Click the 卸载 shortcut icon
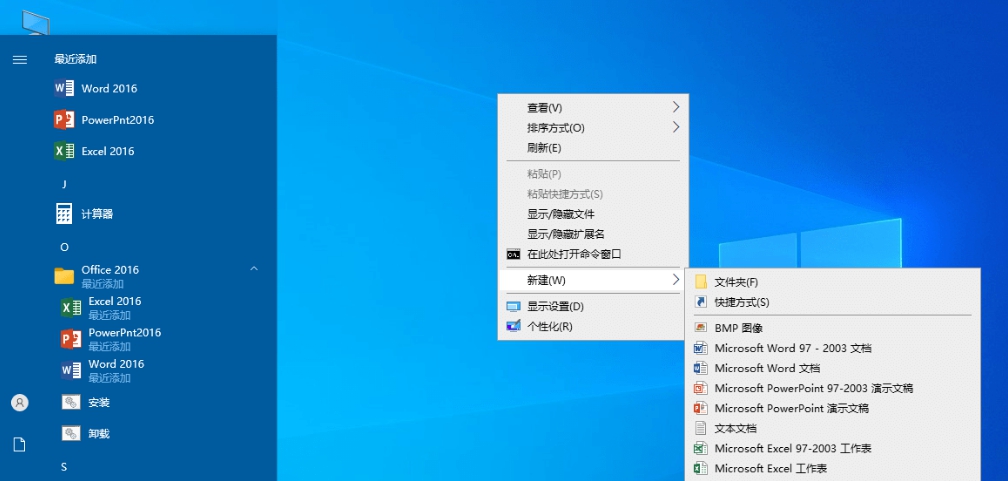 click(71, 433)
